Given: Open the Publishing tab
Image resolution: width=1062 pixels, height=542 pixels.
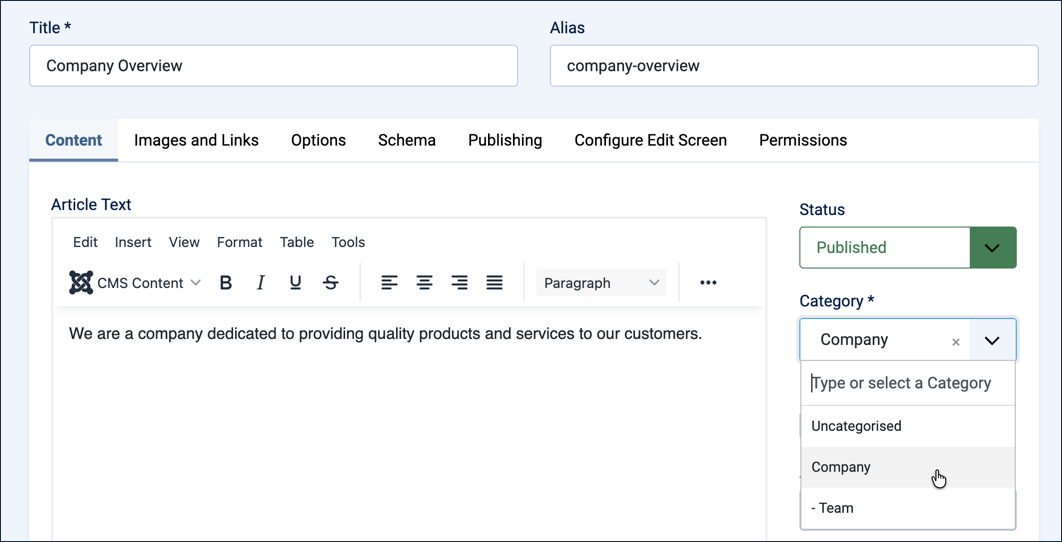Looking at the screenshot, I should click(505, 140).
